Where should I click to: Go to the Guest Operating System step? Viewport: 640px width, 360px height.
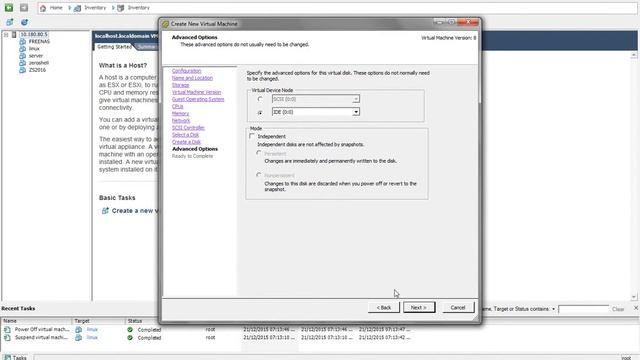click(x=198, y=99)
